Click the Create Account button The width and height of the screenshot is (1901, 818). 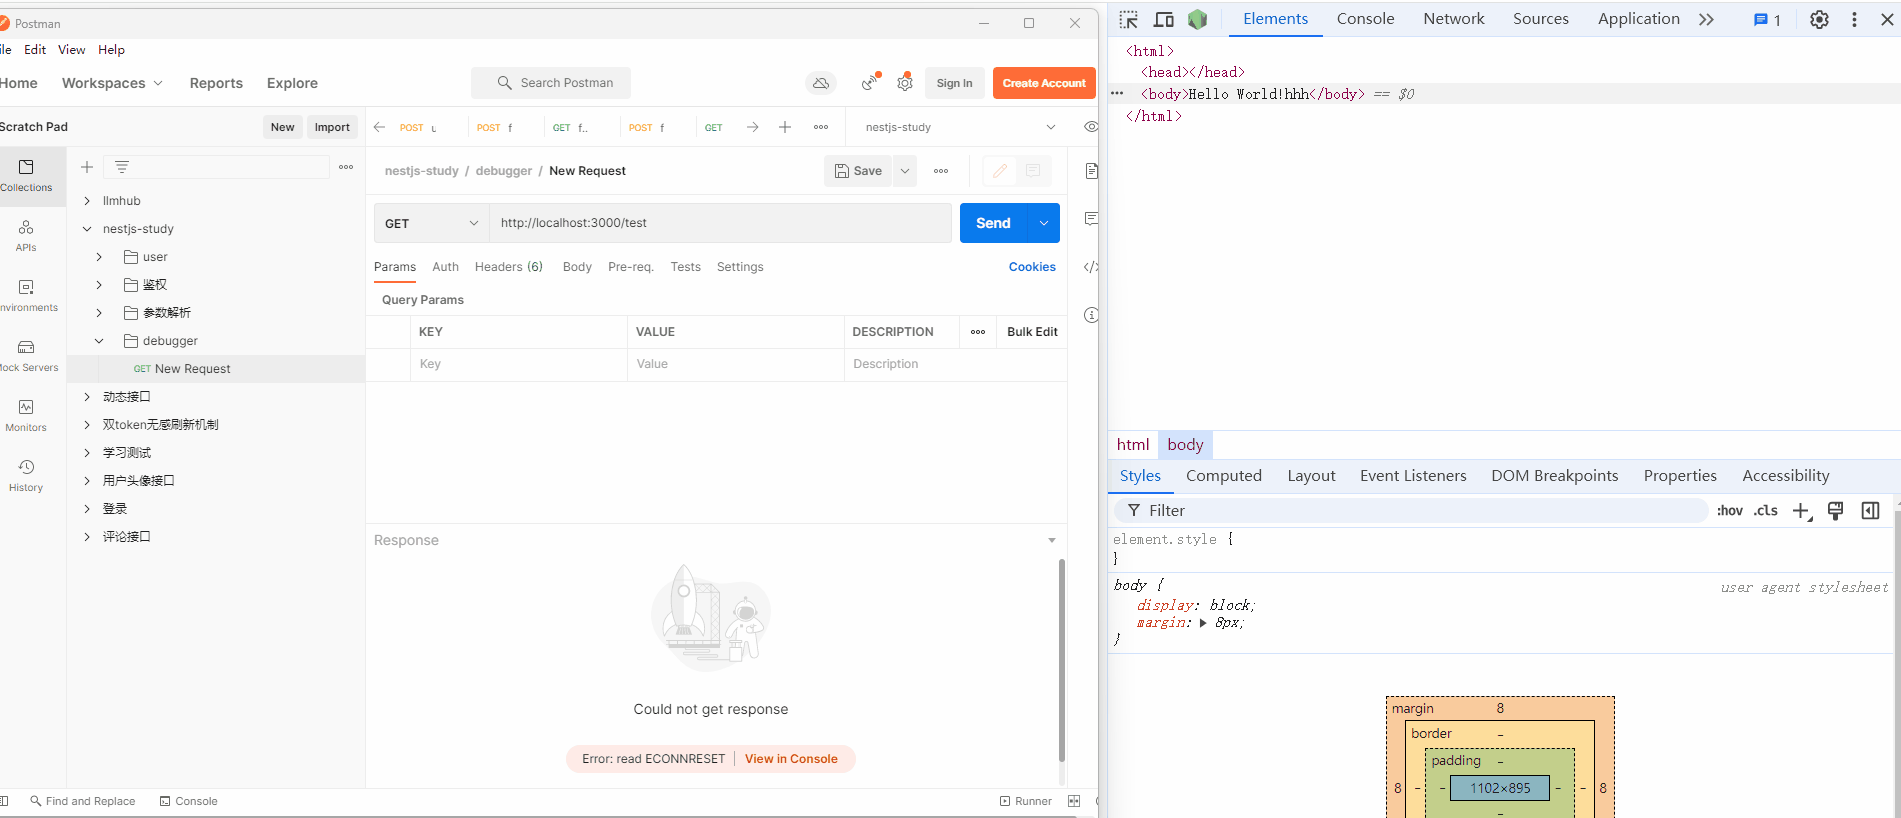[x=1044, y=83]
